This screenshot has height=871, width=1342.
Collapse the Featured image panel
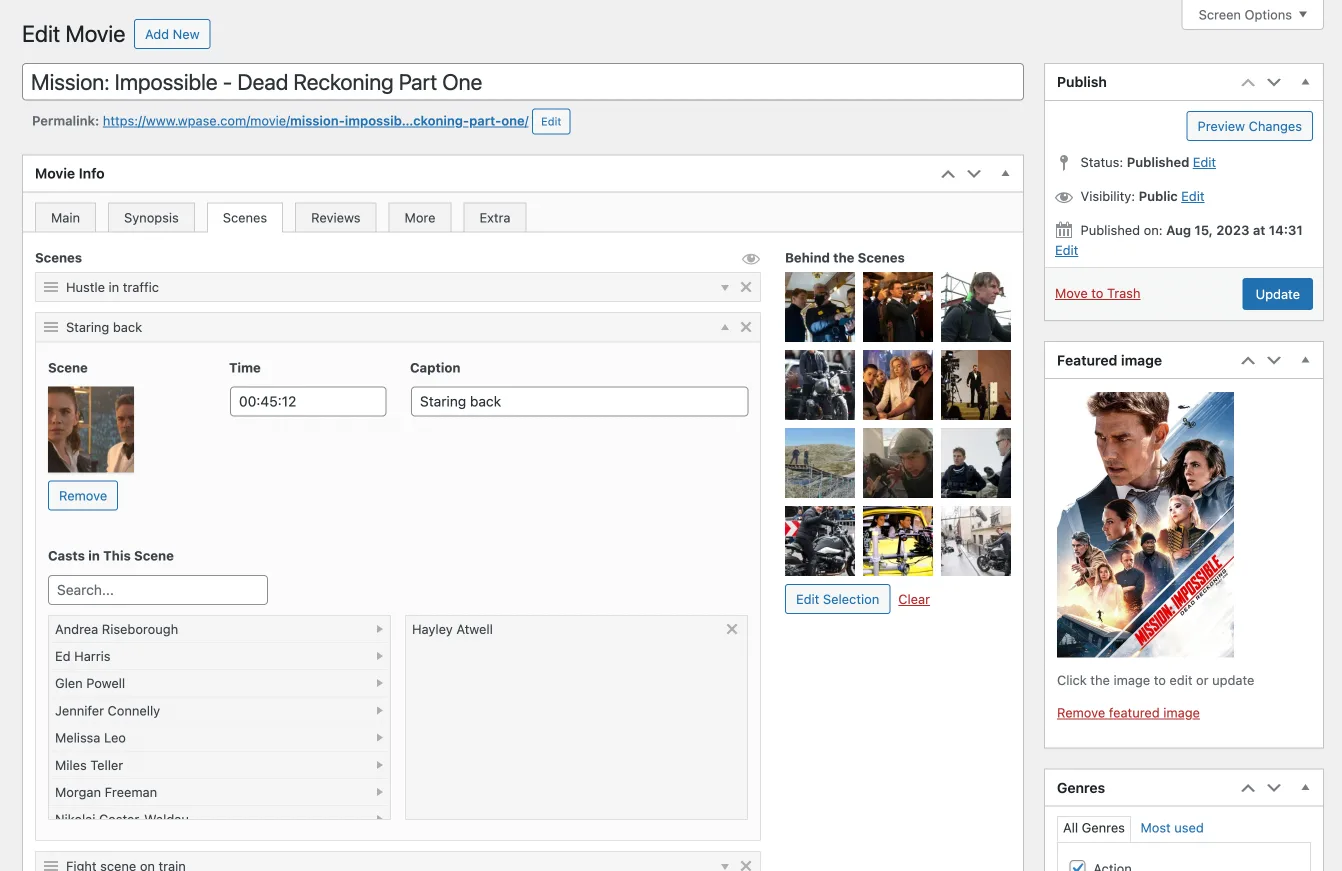tap(1305, 360)
